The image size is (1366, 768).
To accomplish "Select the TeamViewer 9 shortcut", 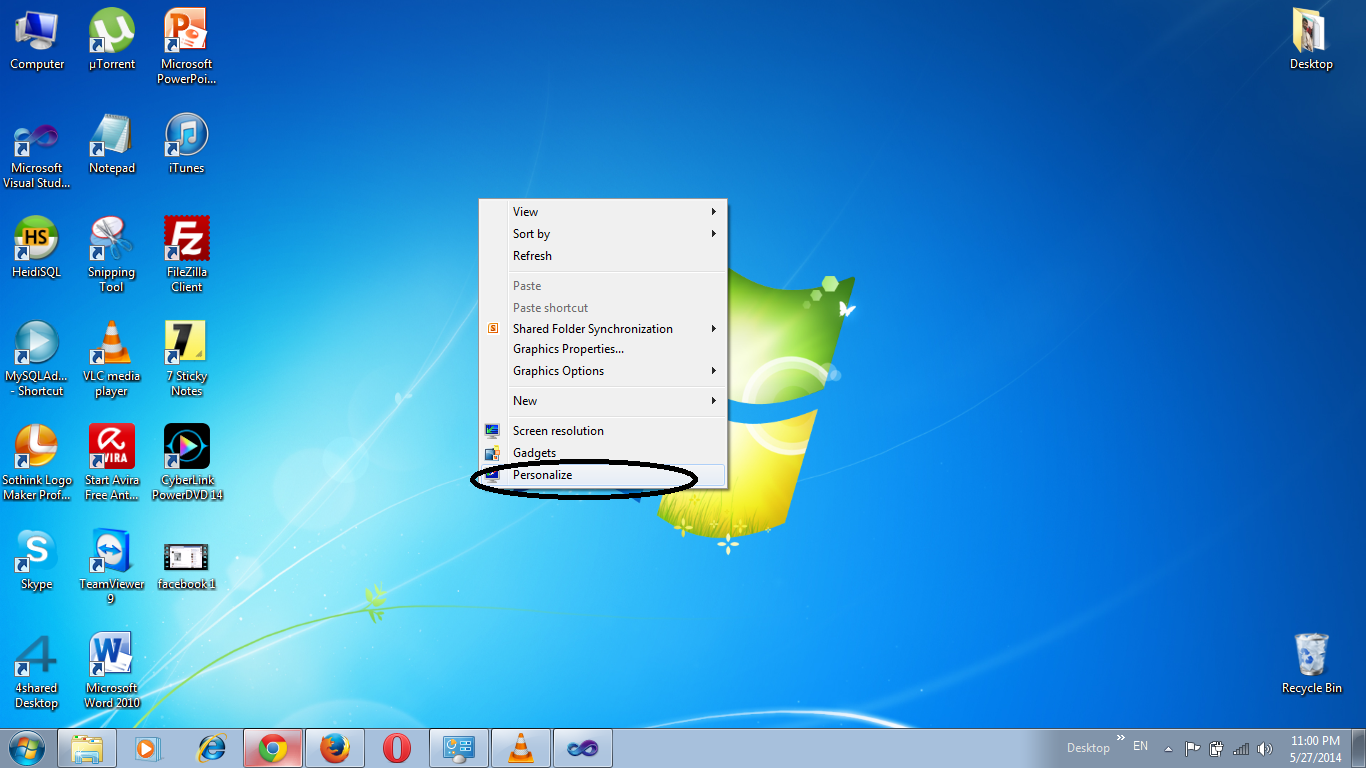I will click(112, 567).
